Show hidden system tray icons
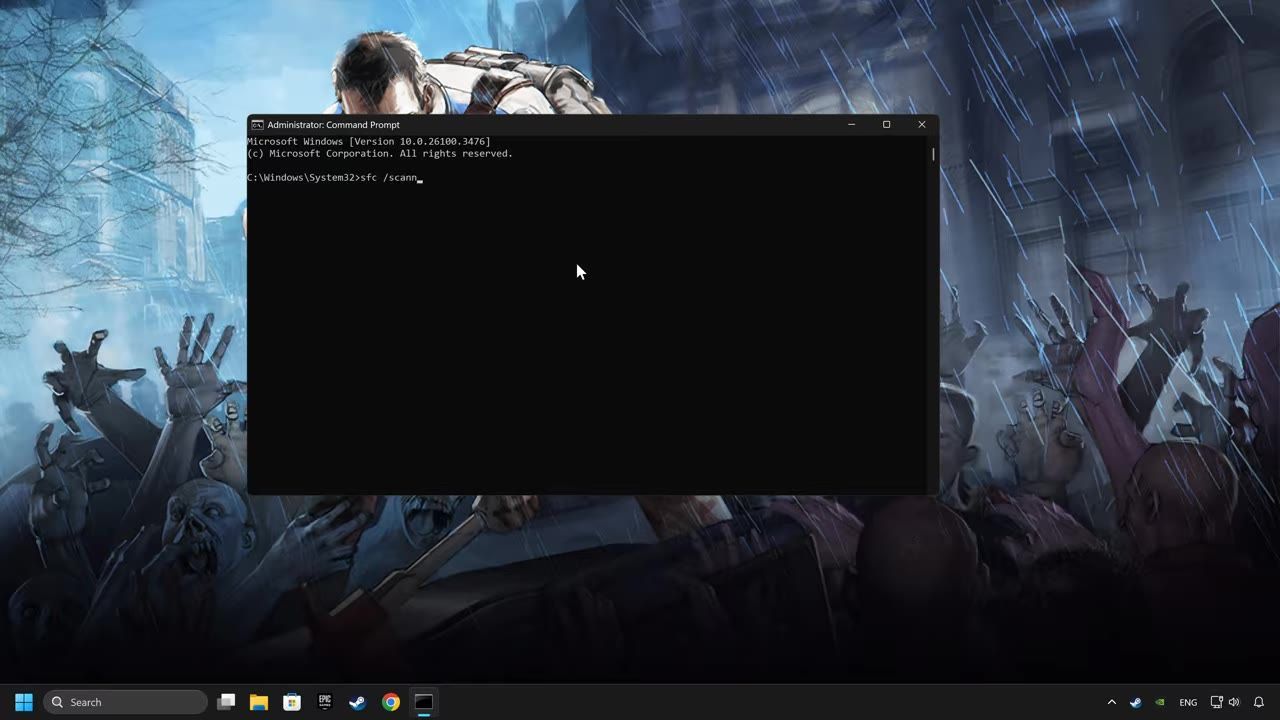The image size is (1280, 720). coord(1111,702)
